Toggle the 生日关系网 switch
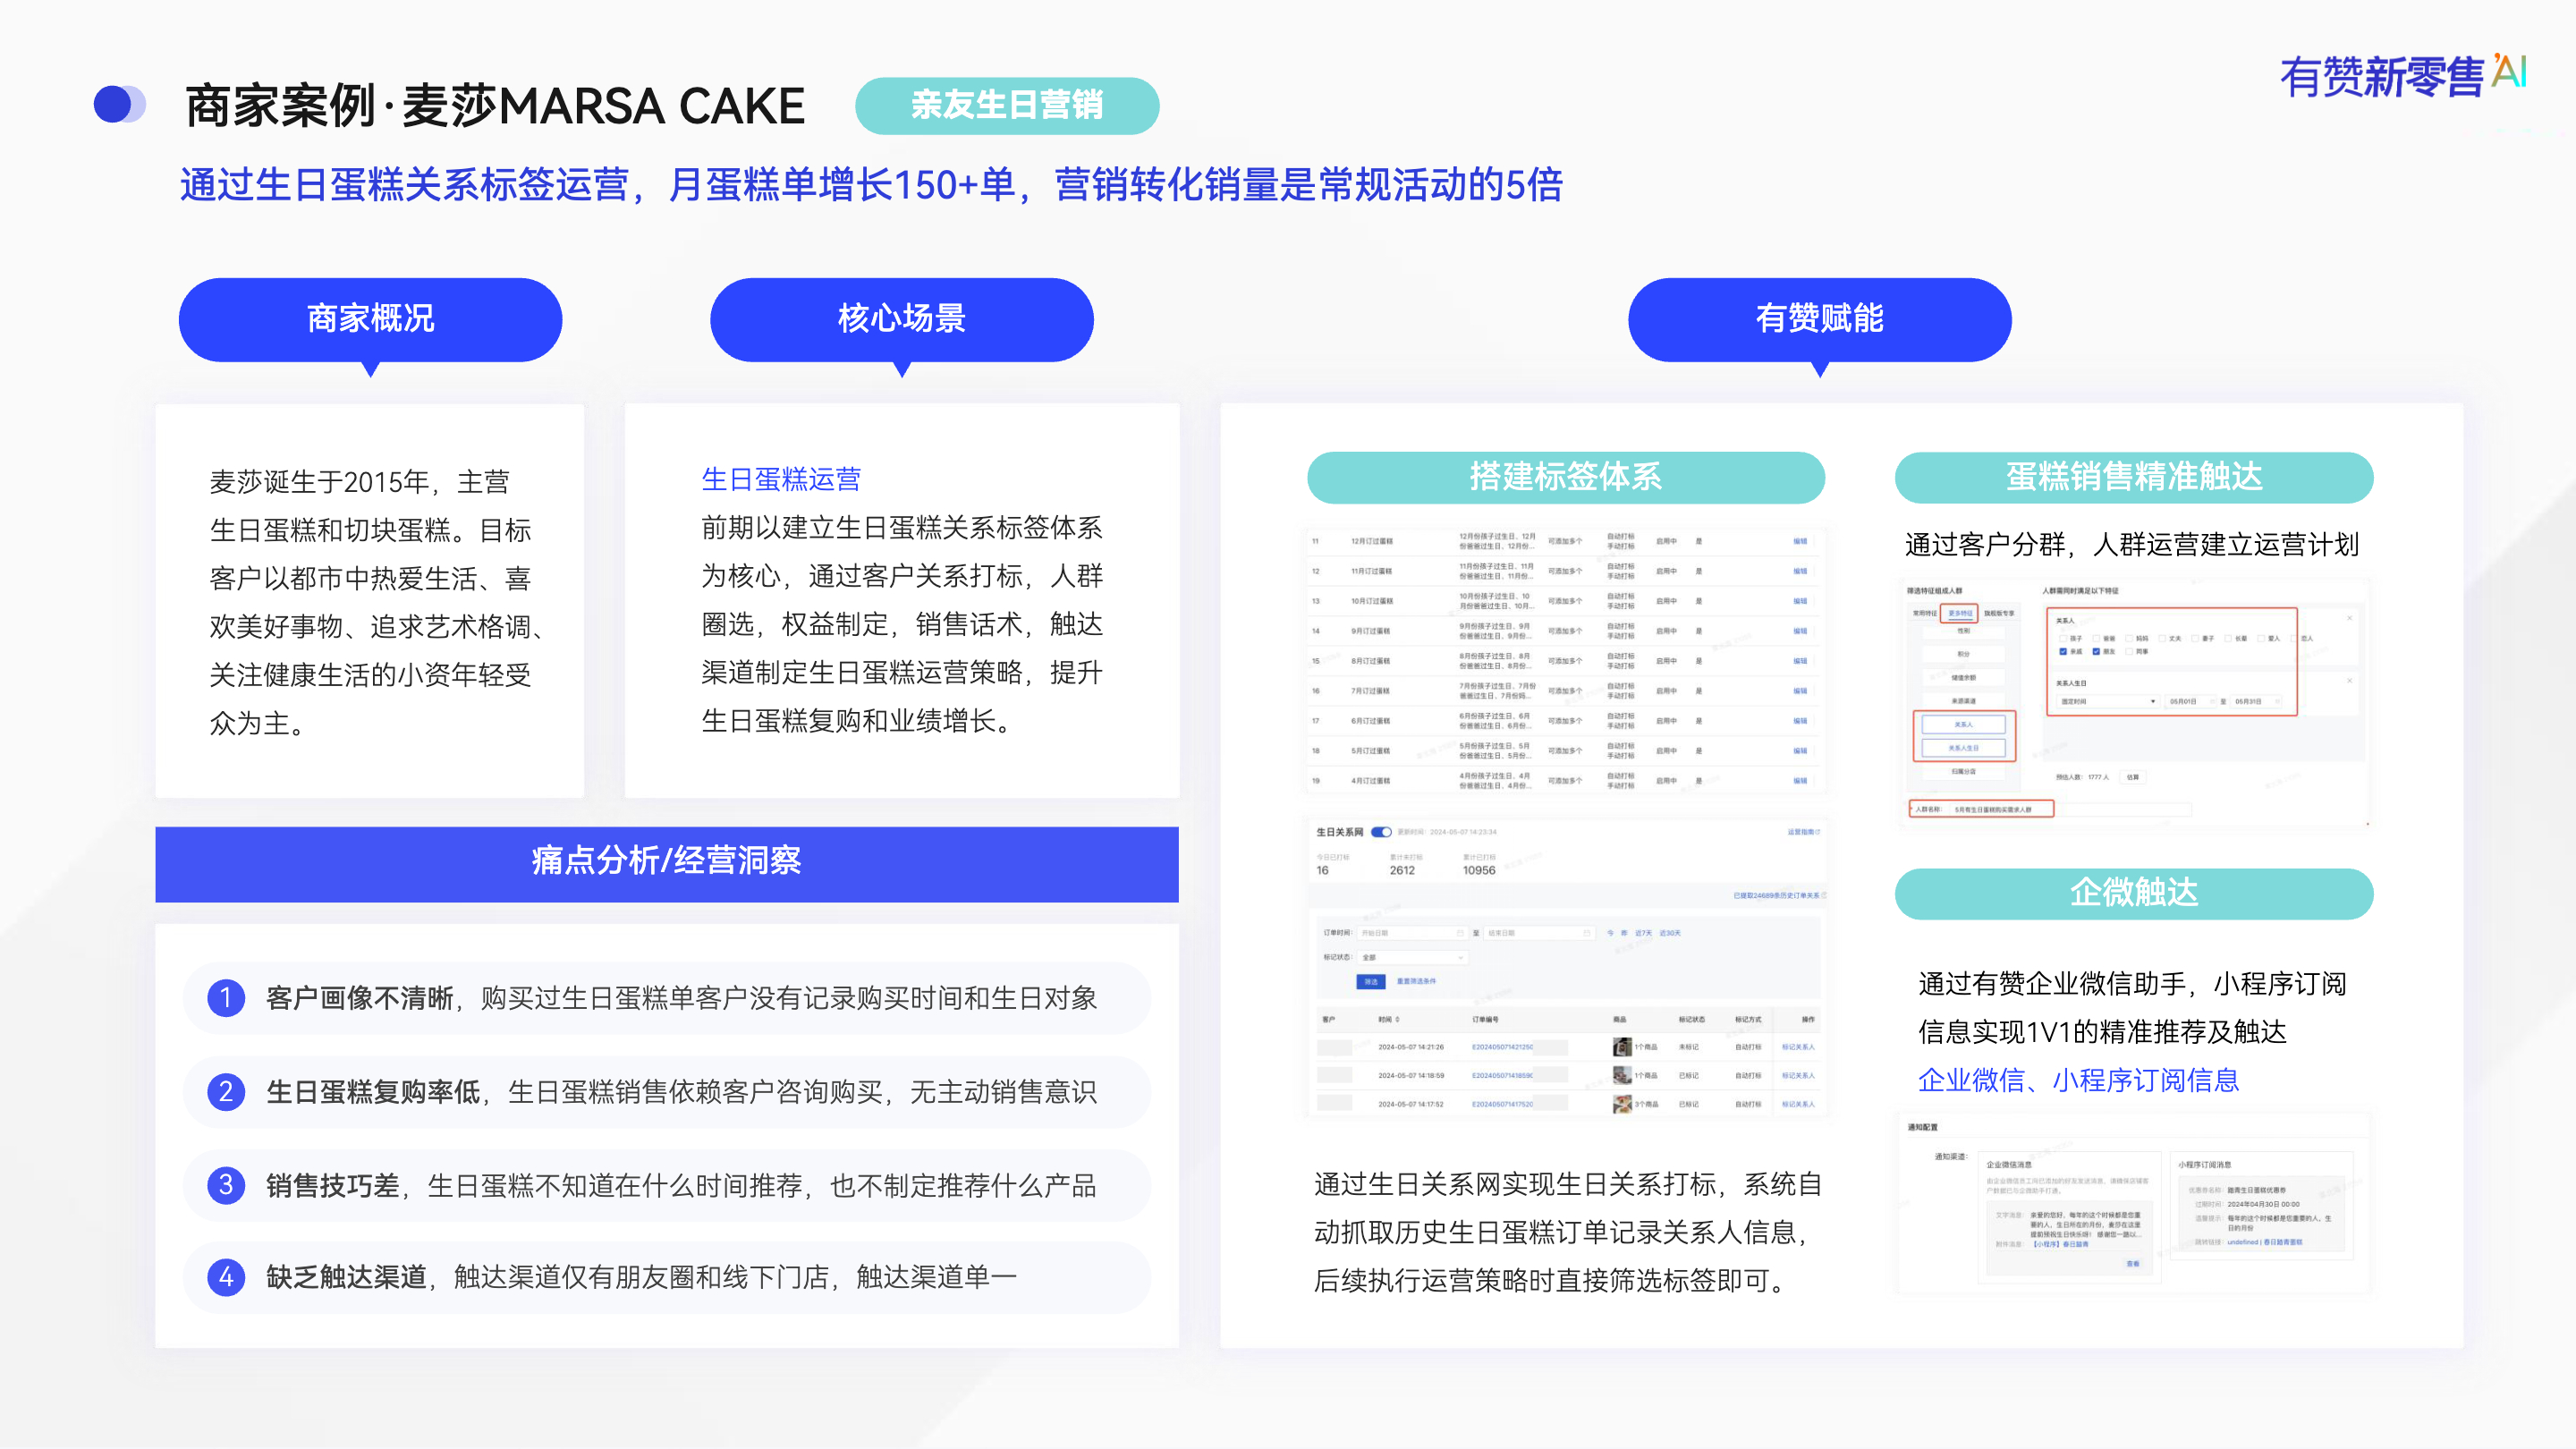Image resolution: width=2576 pixels, height=1449 pixels. [x=1381, y=832]
